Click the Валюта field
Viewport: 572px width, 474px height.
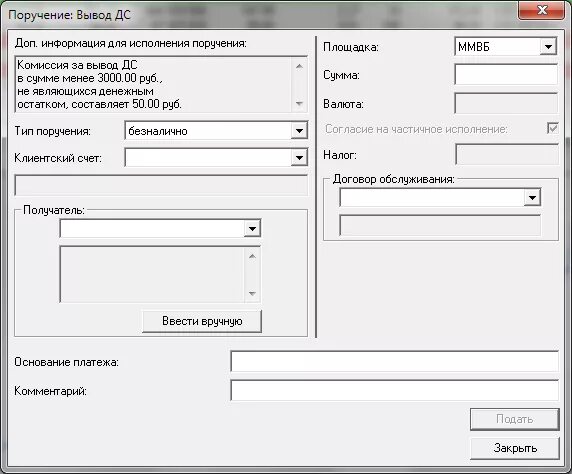[x=506, y=104]
